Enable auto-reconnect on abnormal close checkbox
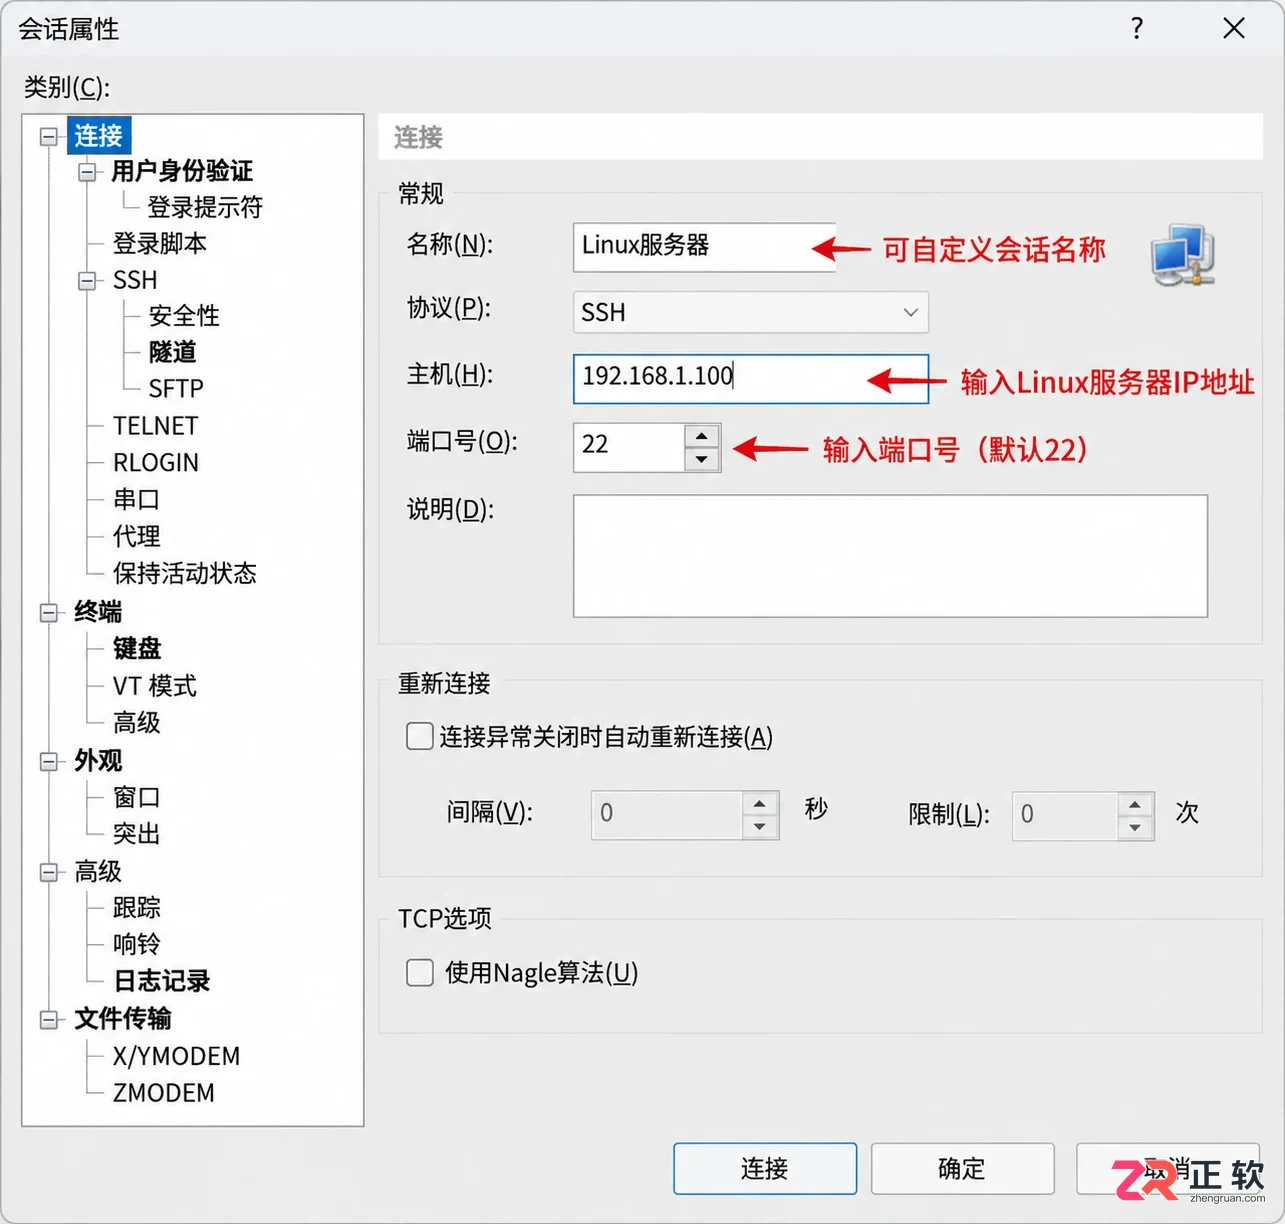Image resolution: width=1285 pixels, height=1224 pixels. coord(420,737)
